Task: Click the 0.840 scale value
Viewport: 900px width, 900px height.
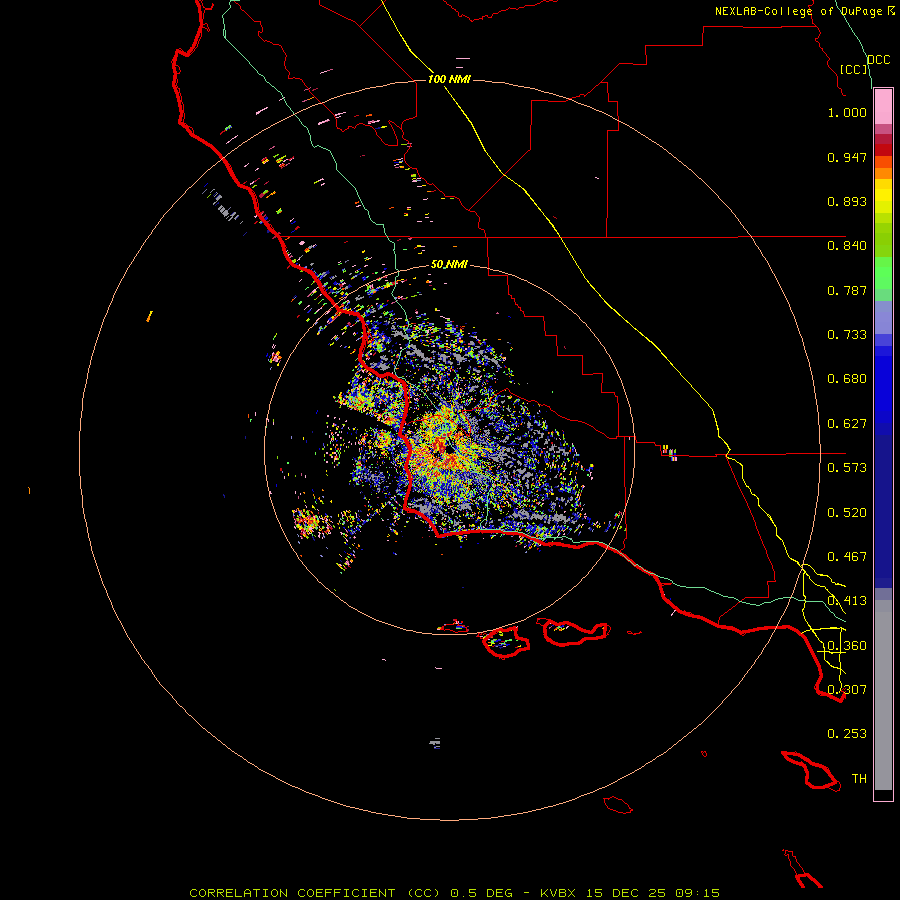Action: click(847, 246)
